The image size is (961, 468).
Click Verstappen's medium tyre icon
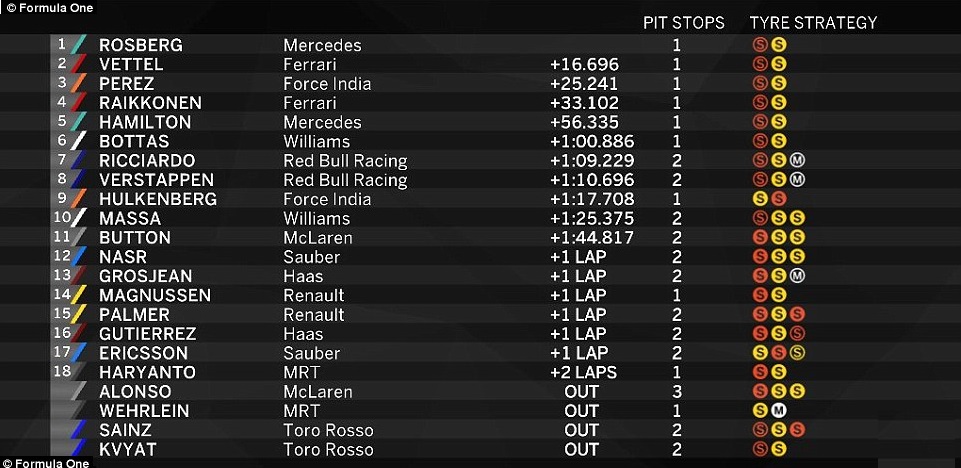[797, 180]
